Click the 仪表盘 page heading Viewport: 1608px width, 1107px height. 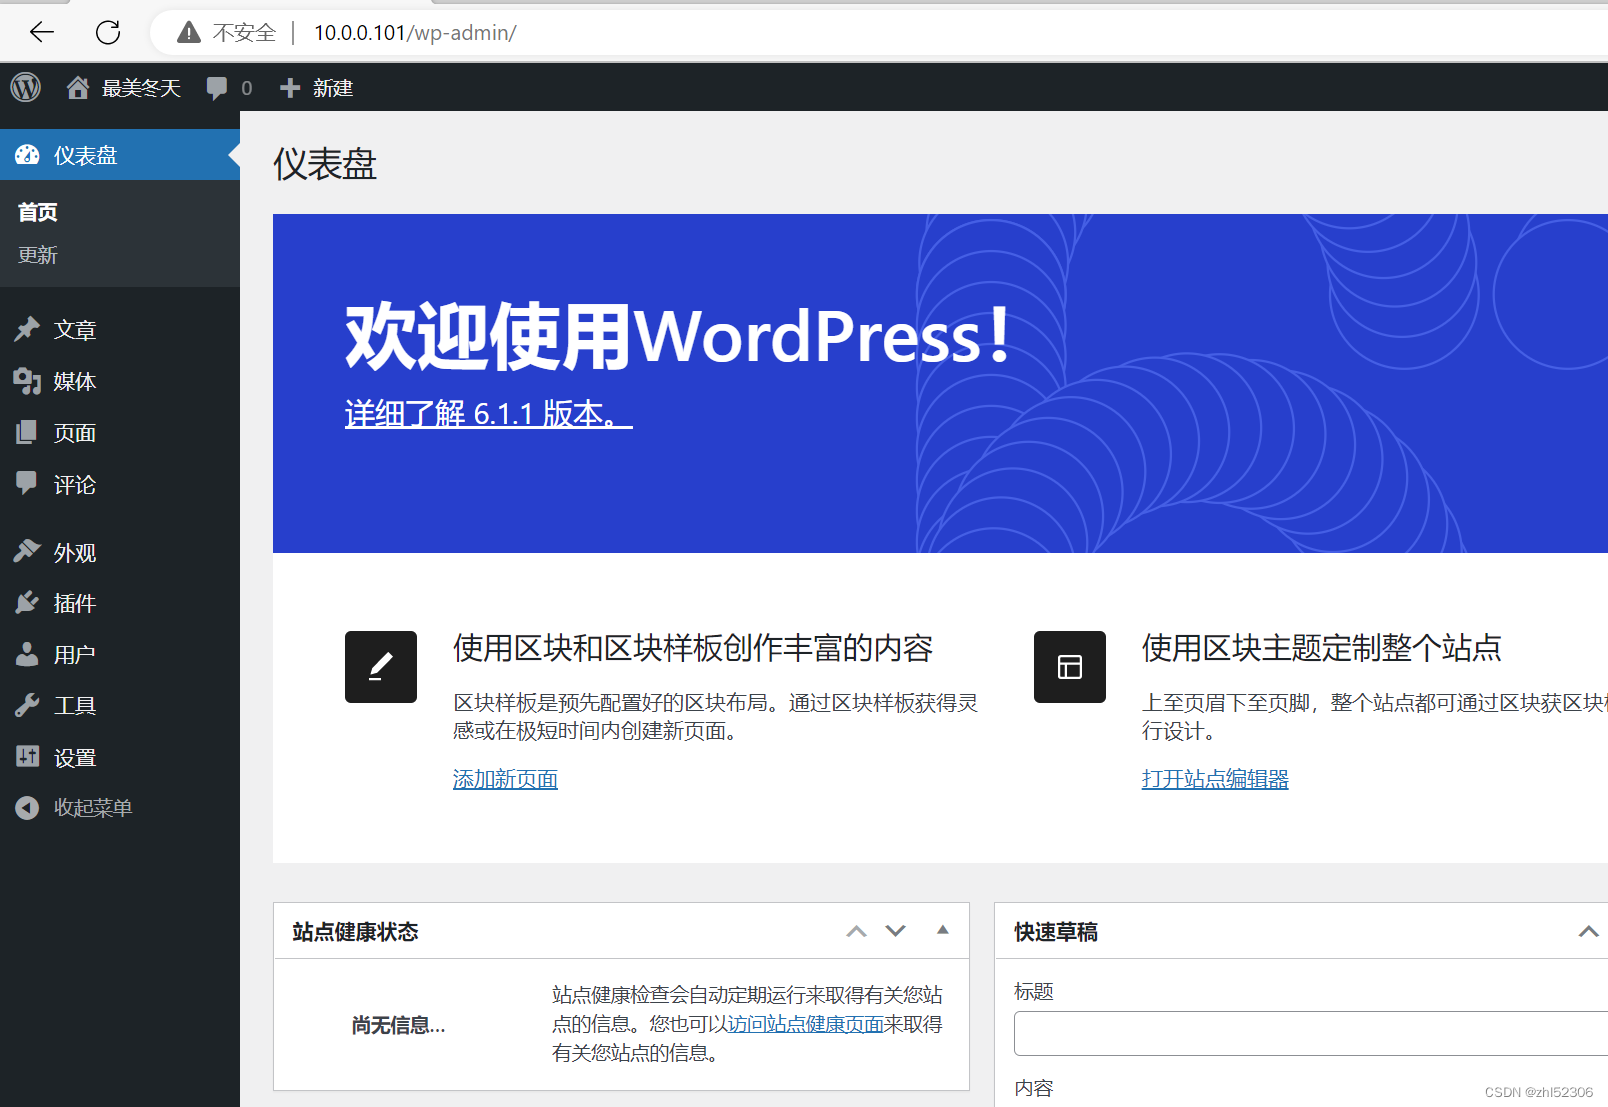pyautogui.click(x=325, y=164)
